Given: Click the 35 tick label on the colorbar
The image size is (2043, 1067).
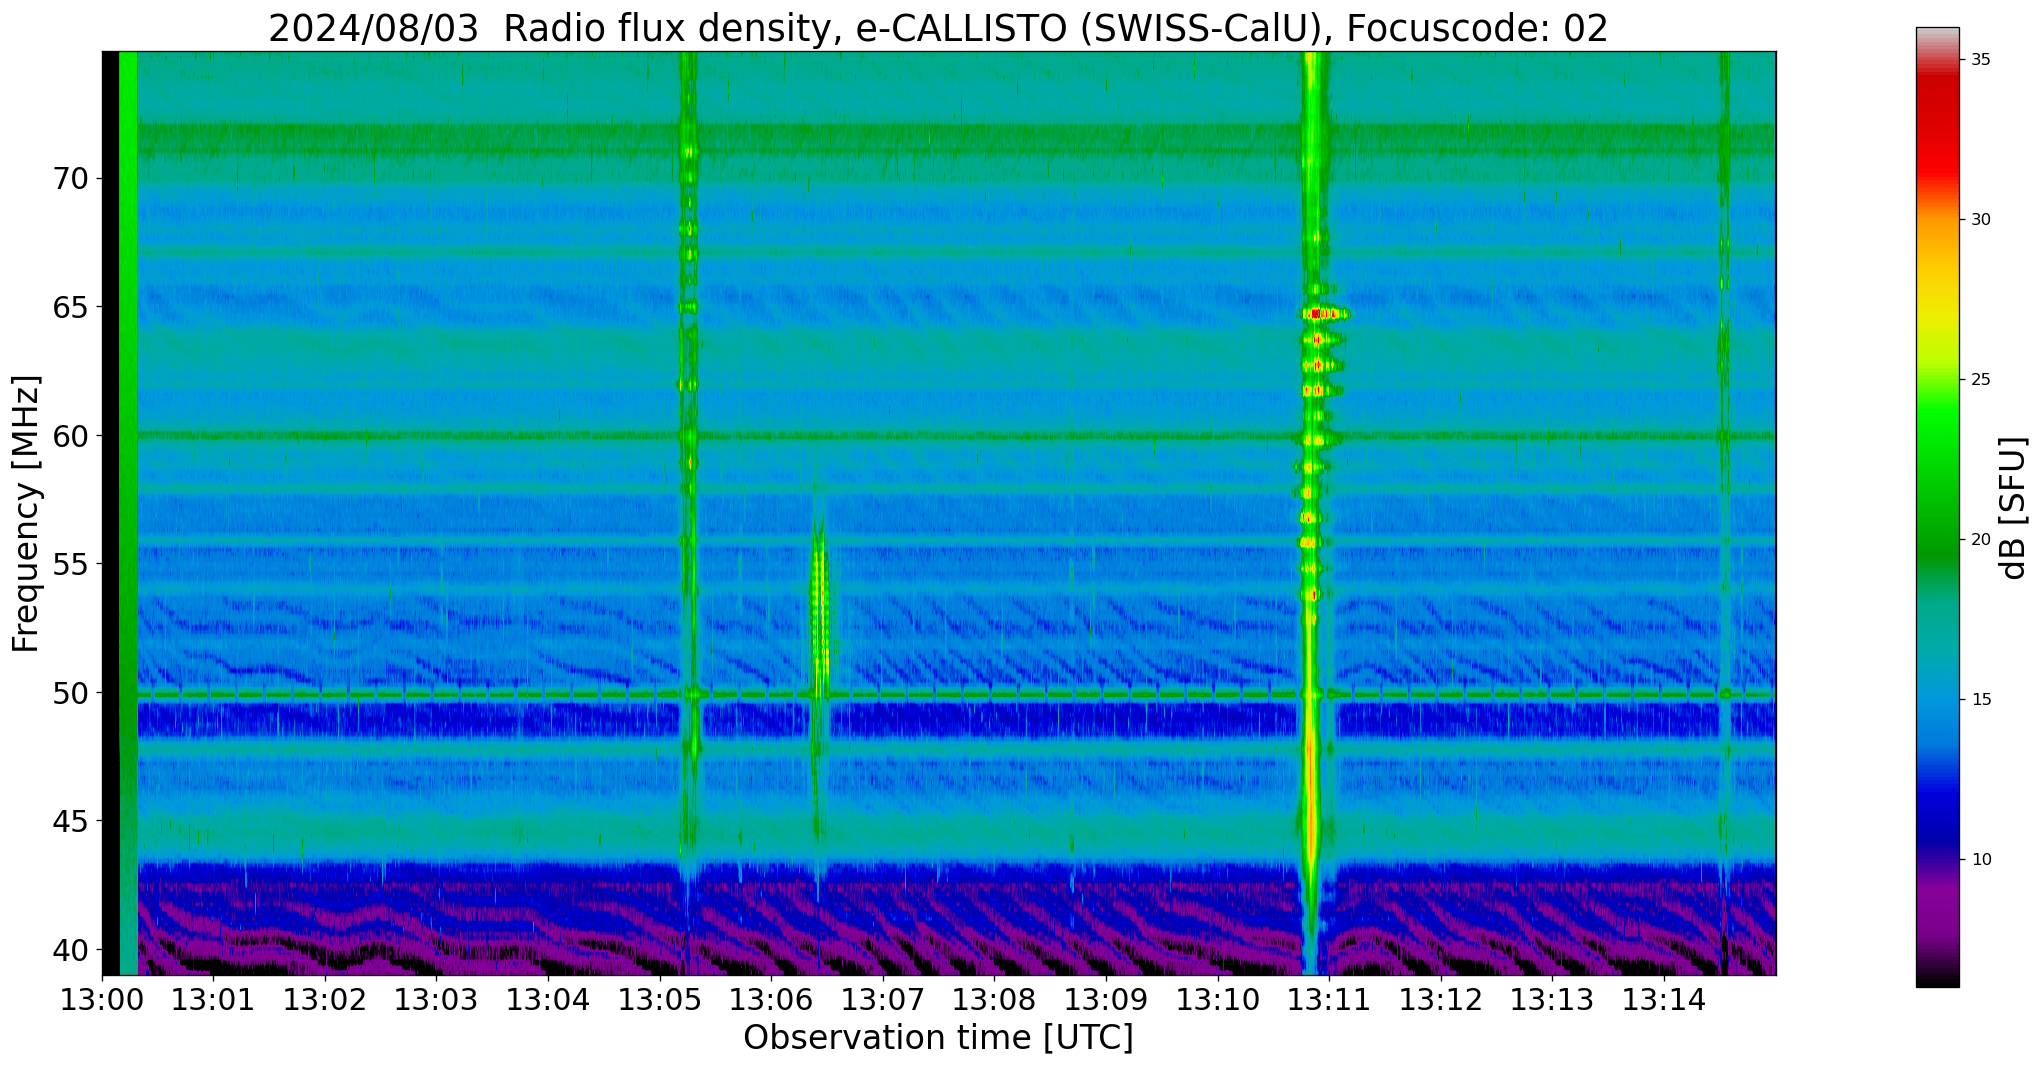Looking at the screenshot, I should coord(1980,59).
